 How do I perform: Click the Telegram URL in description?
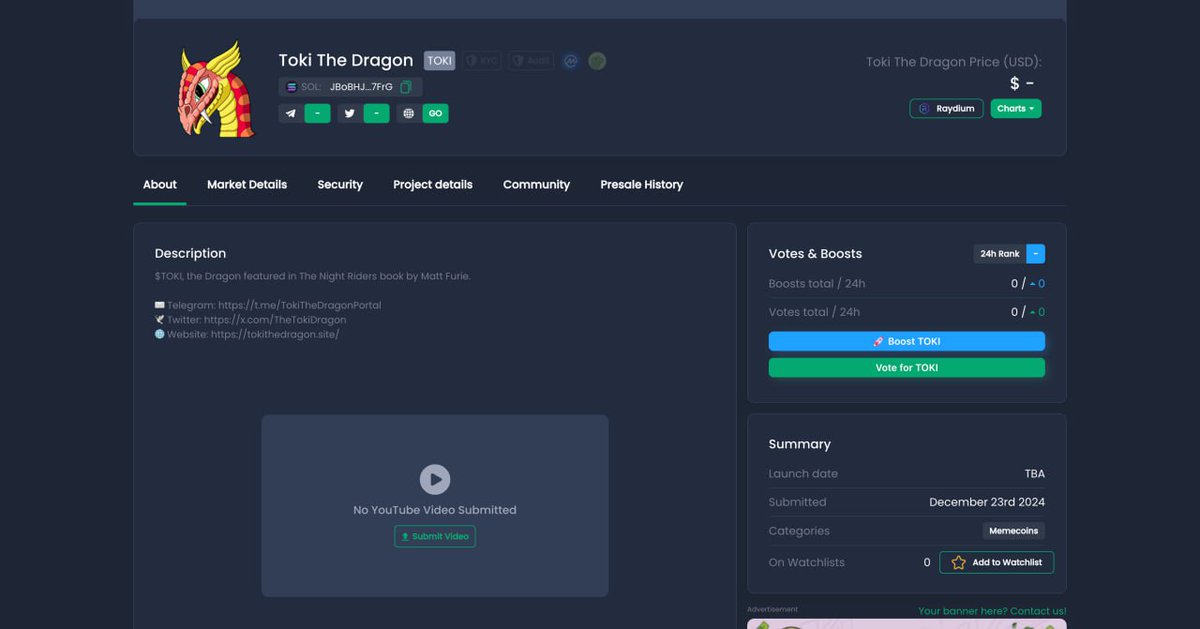click(x=300, y=305)
